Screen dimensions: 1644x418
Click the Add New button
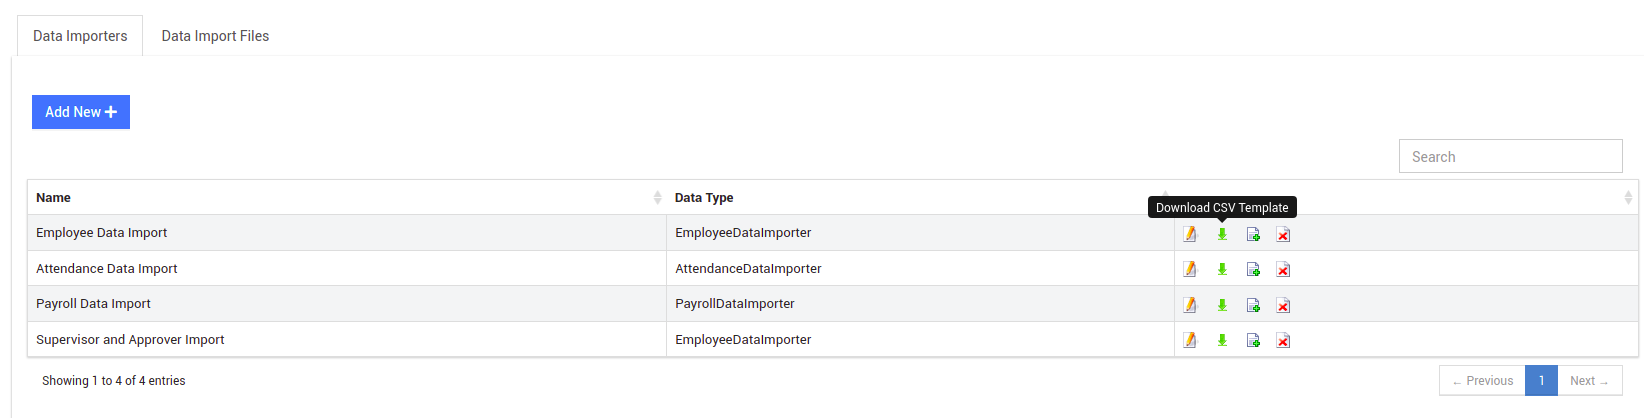pyautogui.click(x=81, y=112)
